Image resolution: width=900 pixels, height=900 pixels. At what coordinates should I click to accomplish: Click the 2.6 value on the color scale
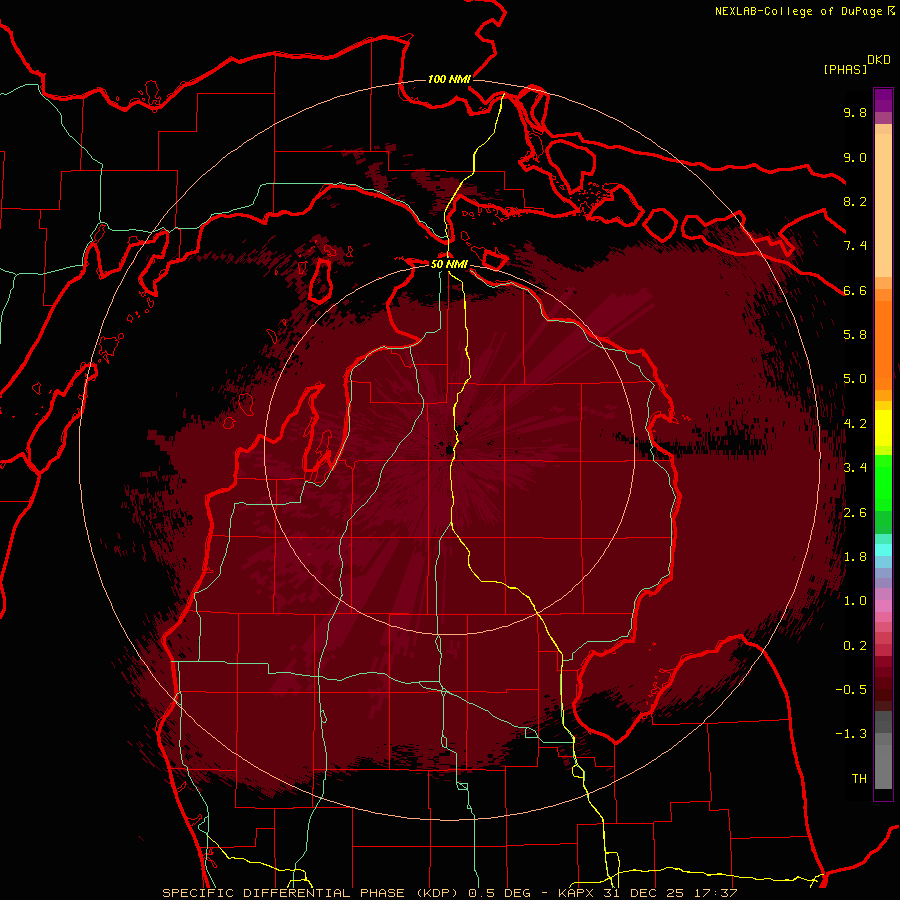pos(855,513)
